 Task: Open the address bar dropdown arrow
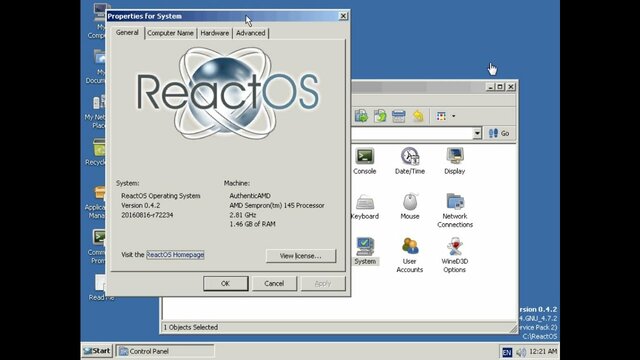coord(477,133)
